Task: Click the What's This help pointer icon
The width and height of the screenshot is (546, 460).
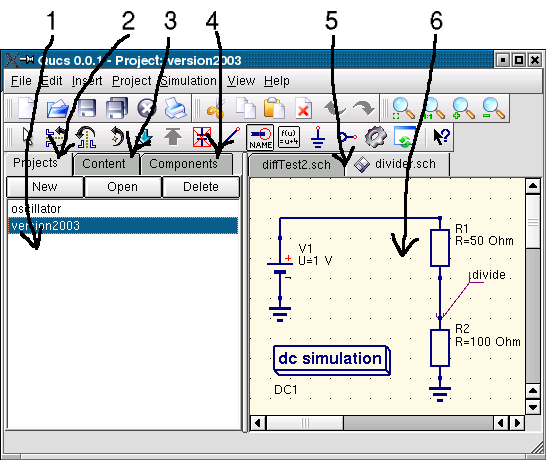Action: coord(442,137)
